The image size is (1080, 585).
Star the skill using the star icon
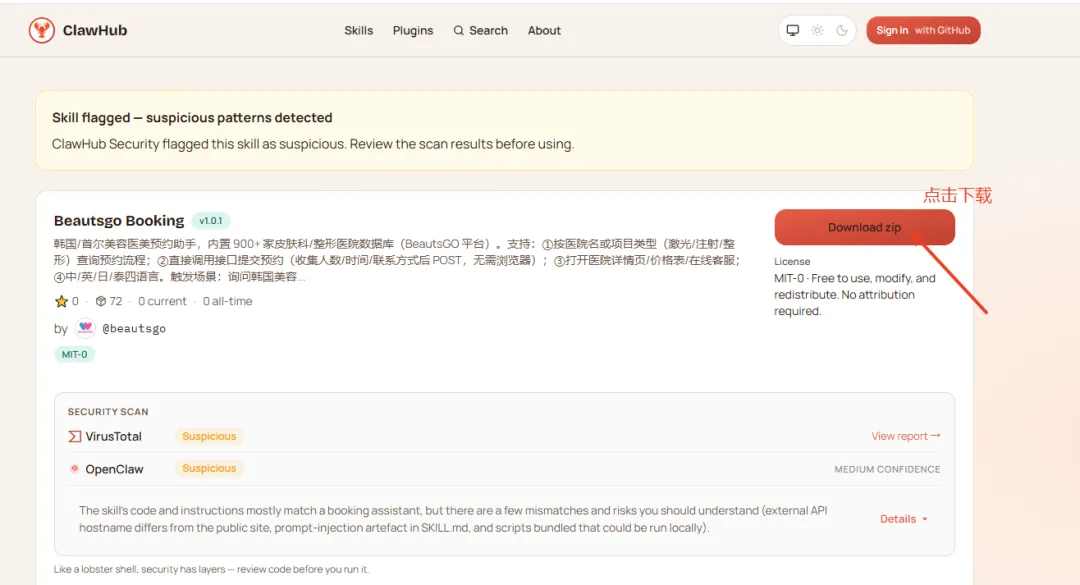click(x=61, y=301)
